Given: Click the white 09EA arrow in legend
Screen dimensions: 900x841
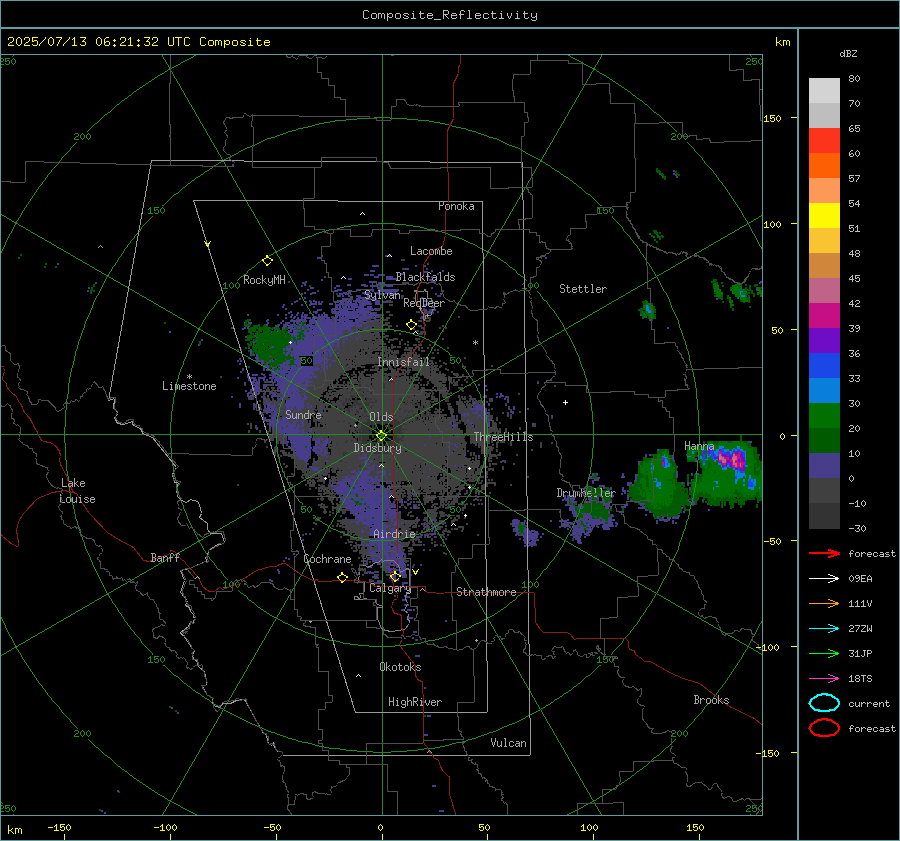Looking at the screenshot, I should point(824,578).
